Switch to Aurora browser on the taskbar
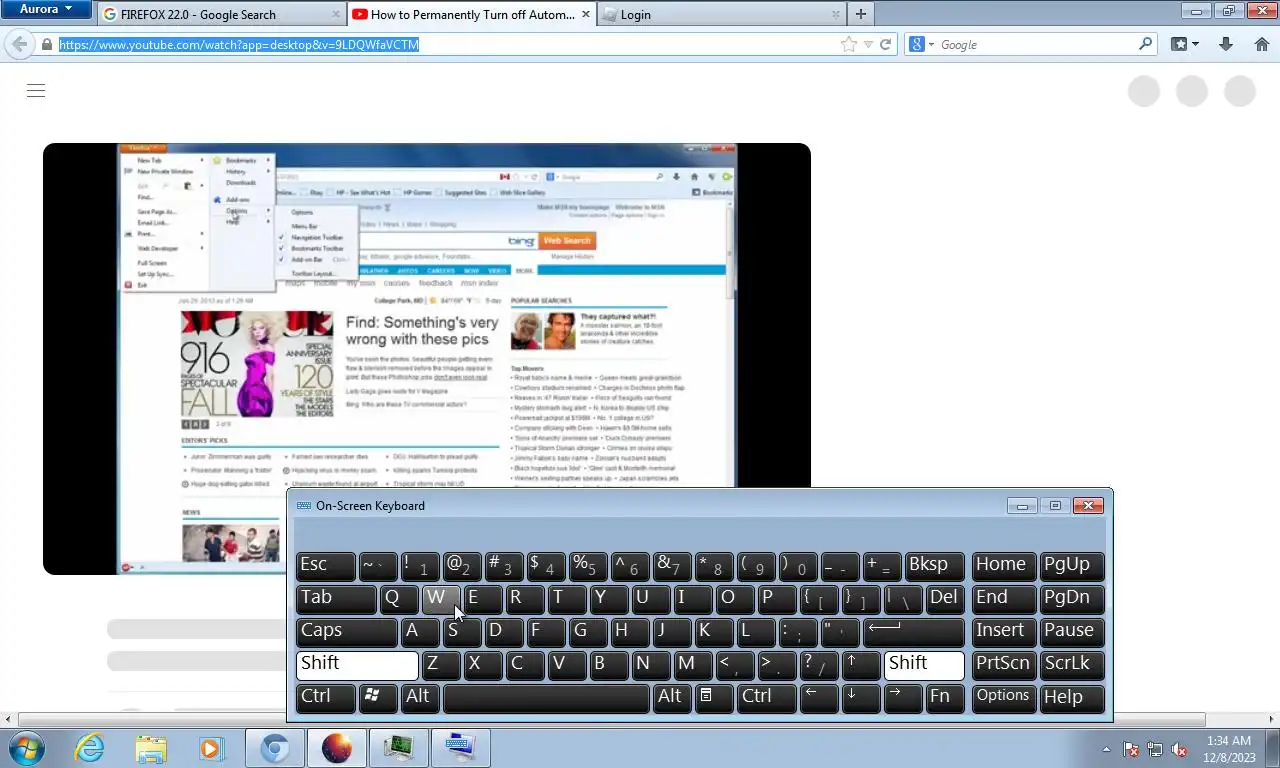The image size is (1280, 768). click(337, 748)
